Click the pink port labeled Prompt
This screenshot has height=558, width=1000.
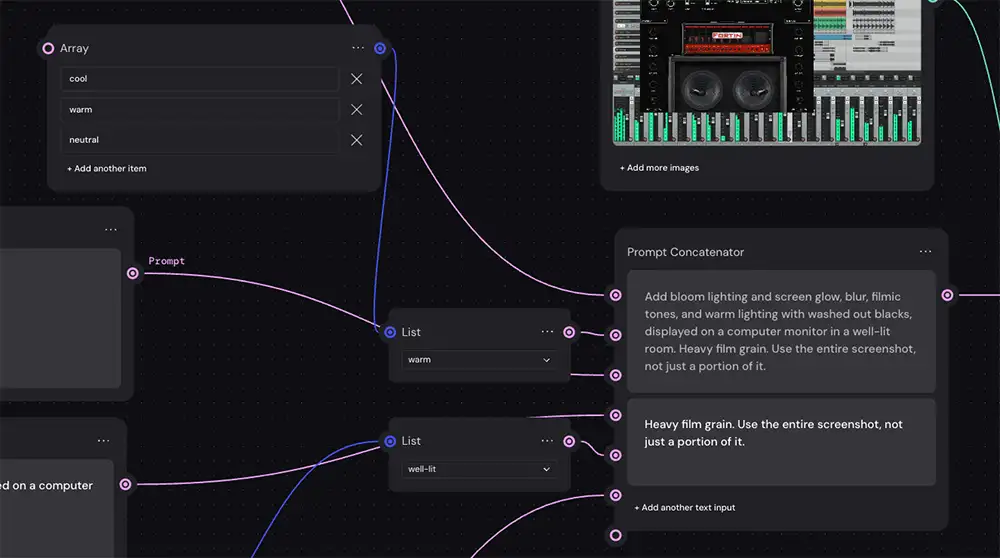coord(133,273)
